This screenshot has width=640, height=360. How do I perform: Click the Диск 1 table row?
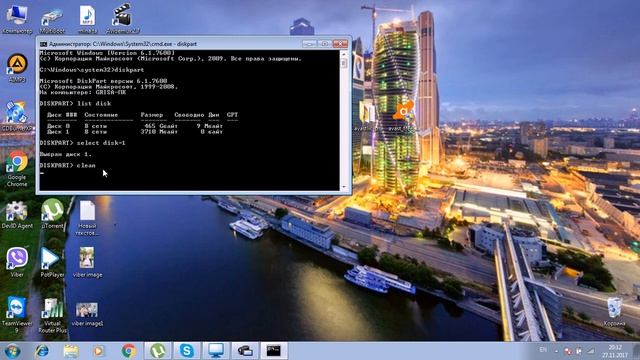click(x=135, y=132)
